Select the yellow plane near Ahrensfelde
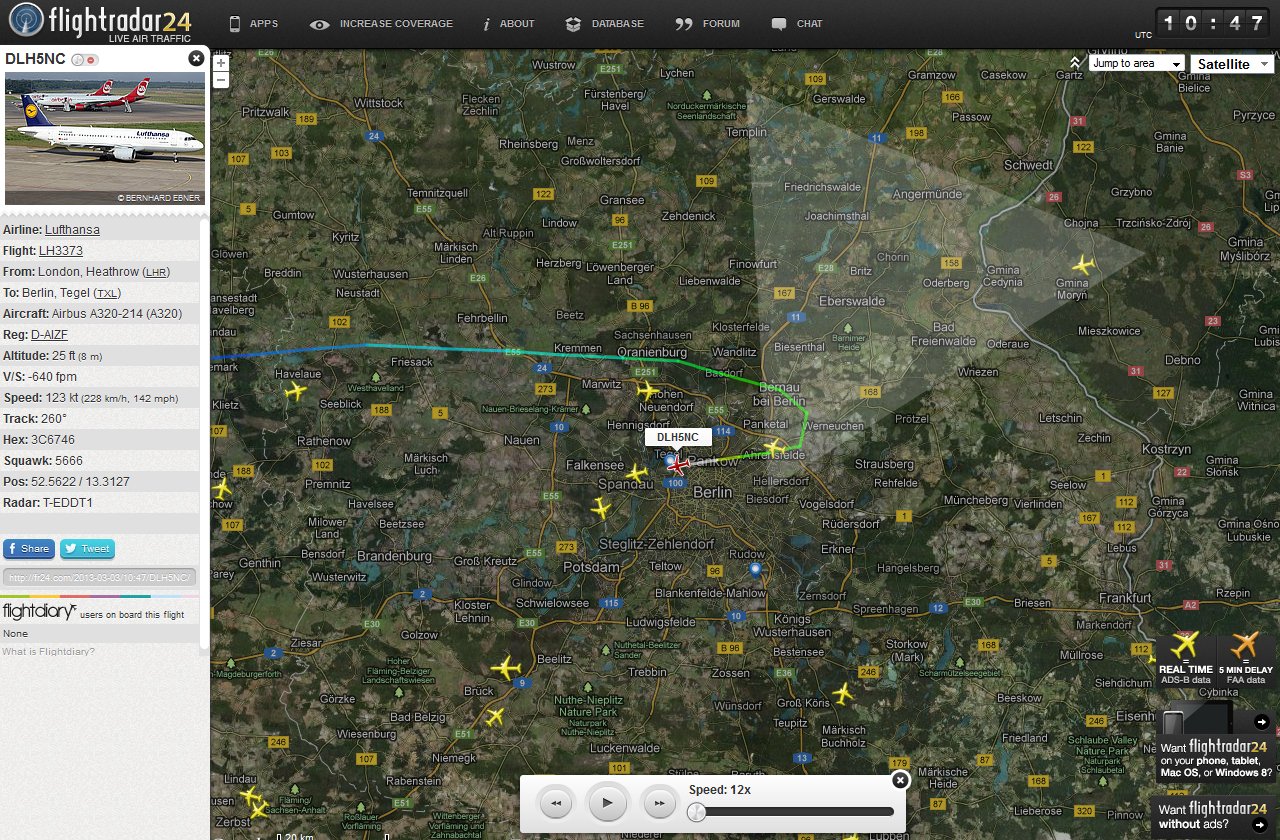The width and height of the screenshot is (1280, 840). tap(774, 447)
